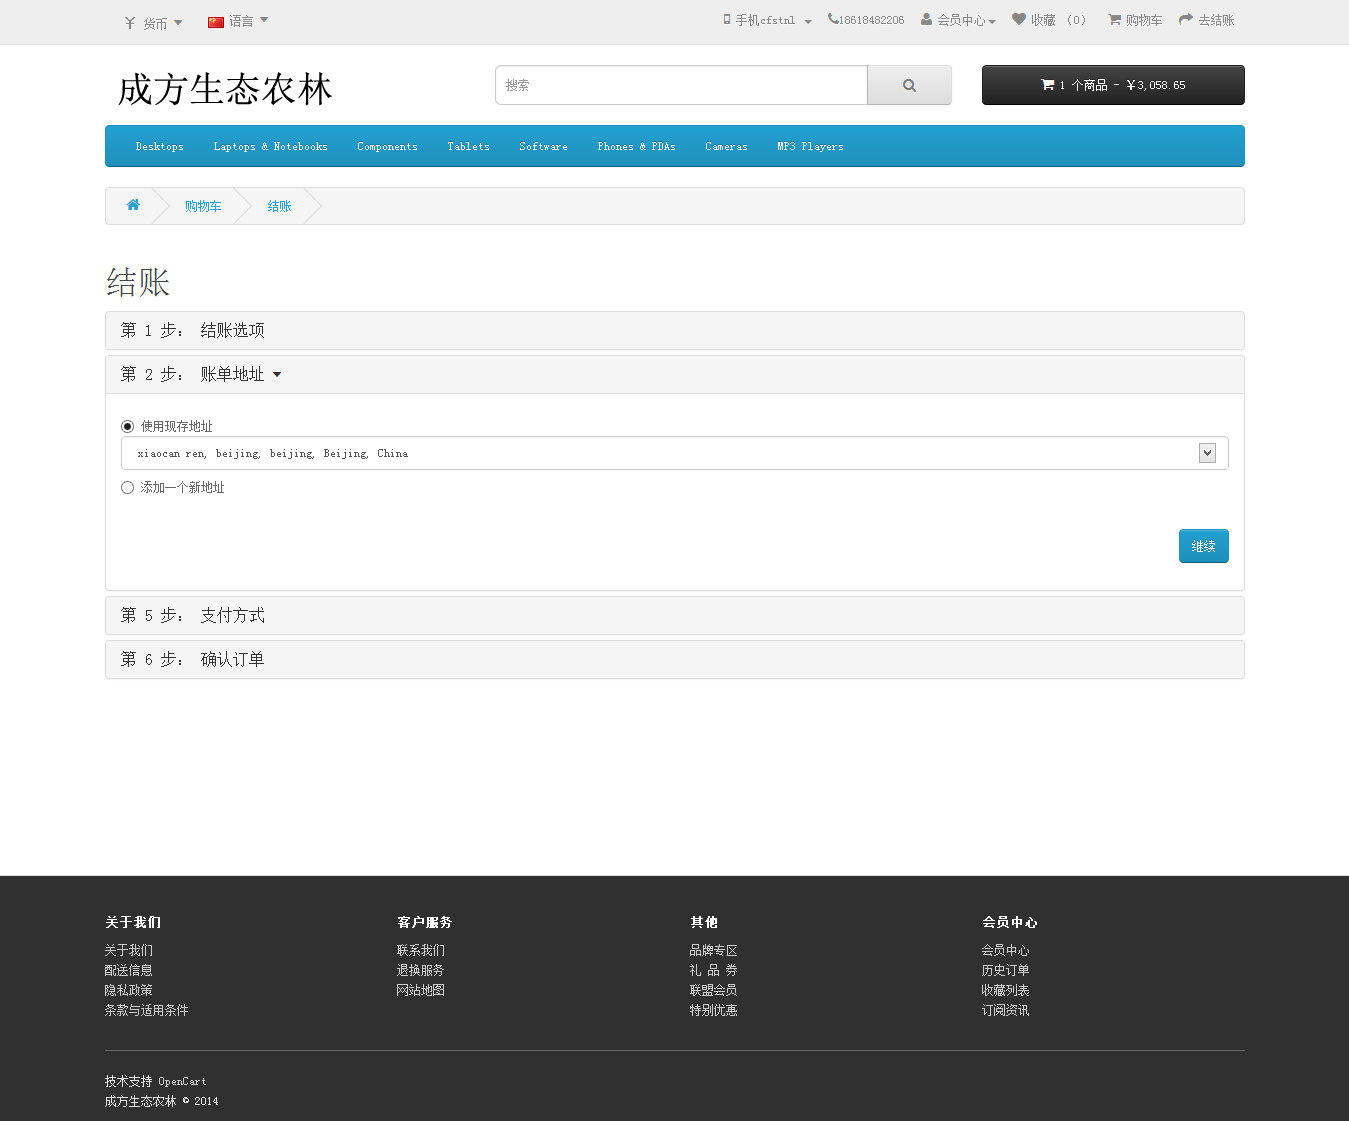1349x1121 pixels.
Task: Choose 添加一个新地址 radio option
Action: 127,487
